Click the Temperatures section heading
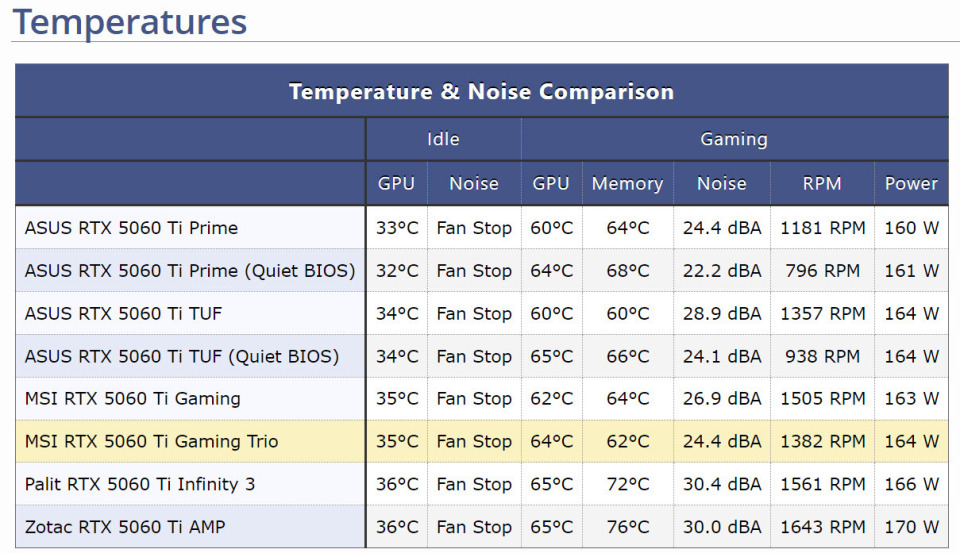 coord(130,22)
